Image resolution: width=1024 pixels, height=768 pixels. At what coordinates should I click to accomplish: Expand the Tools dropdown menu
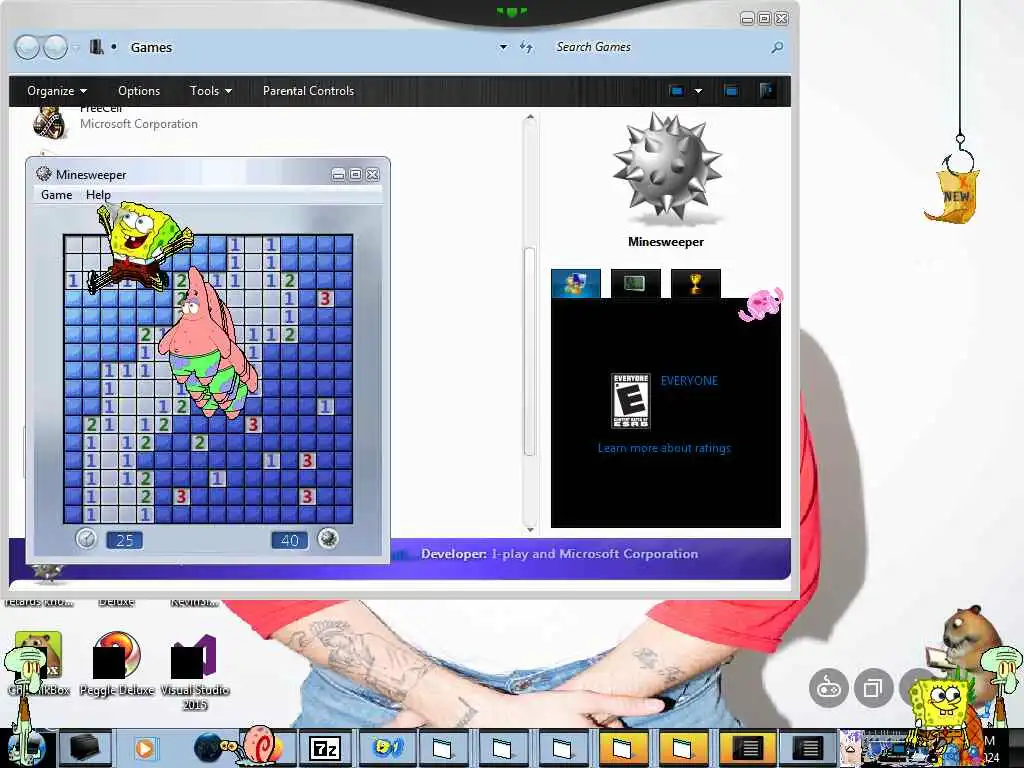coord(210,91)
